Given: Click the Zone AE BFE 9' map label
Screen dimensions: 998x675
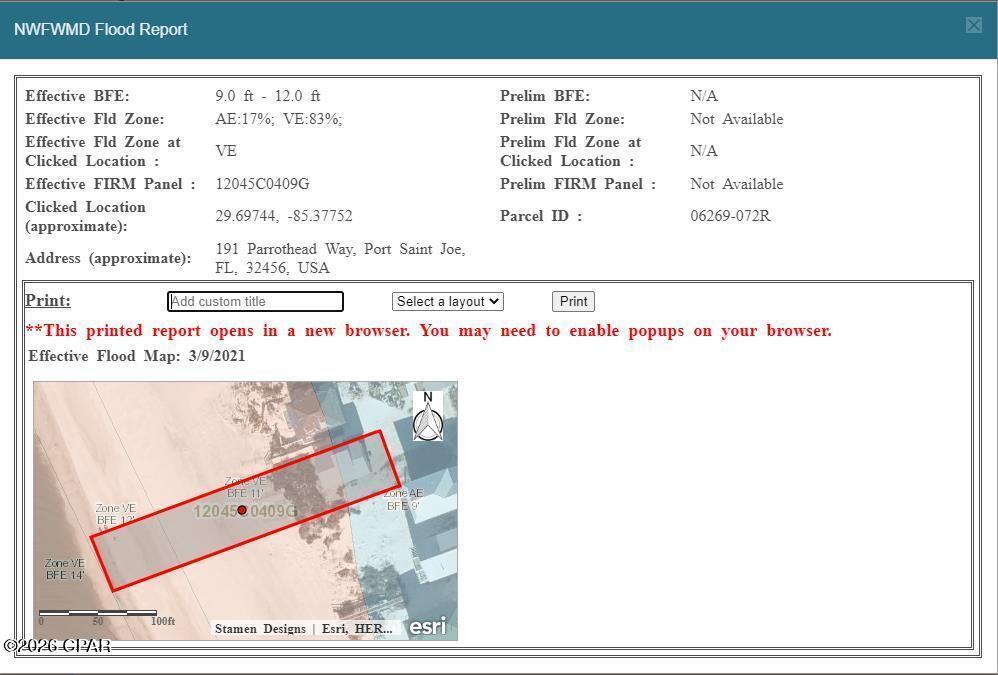Looking at the screenshot, I should tap(405, 498).
